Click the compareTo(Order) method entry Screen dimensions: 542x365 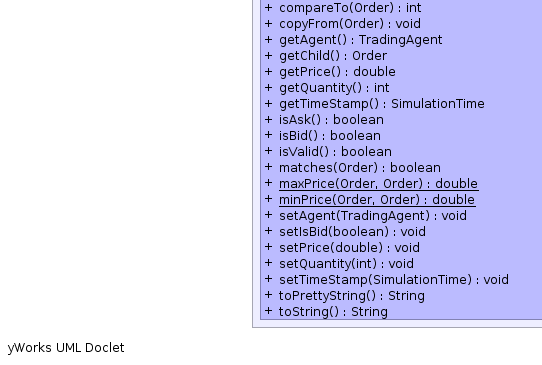[350, 8]
